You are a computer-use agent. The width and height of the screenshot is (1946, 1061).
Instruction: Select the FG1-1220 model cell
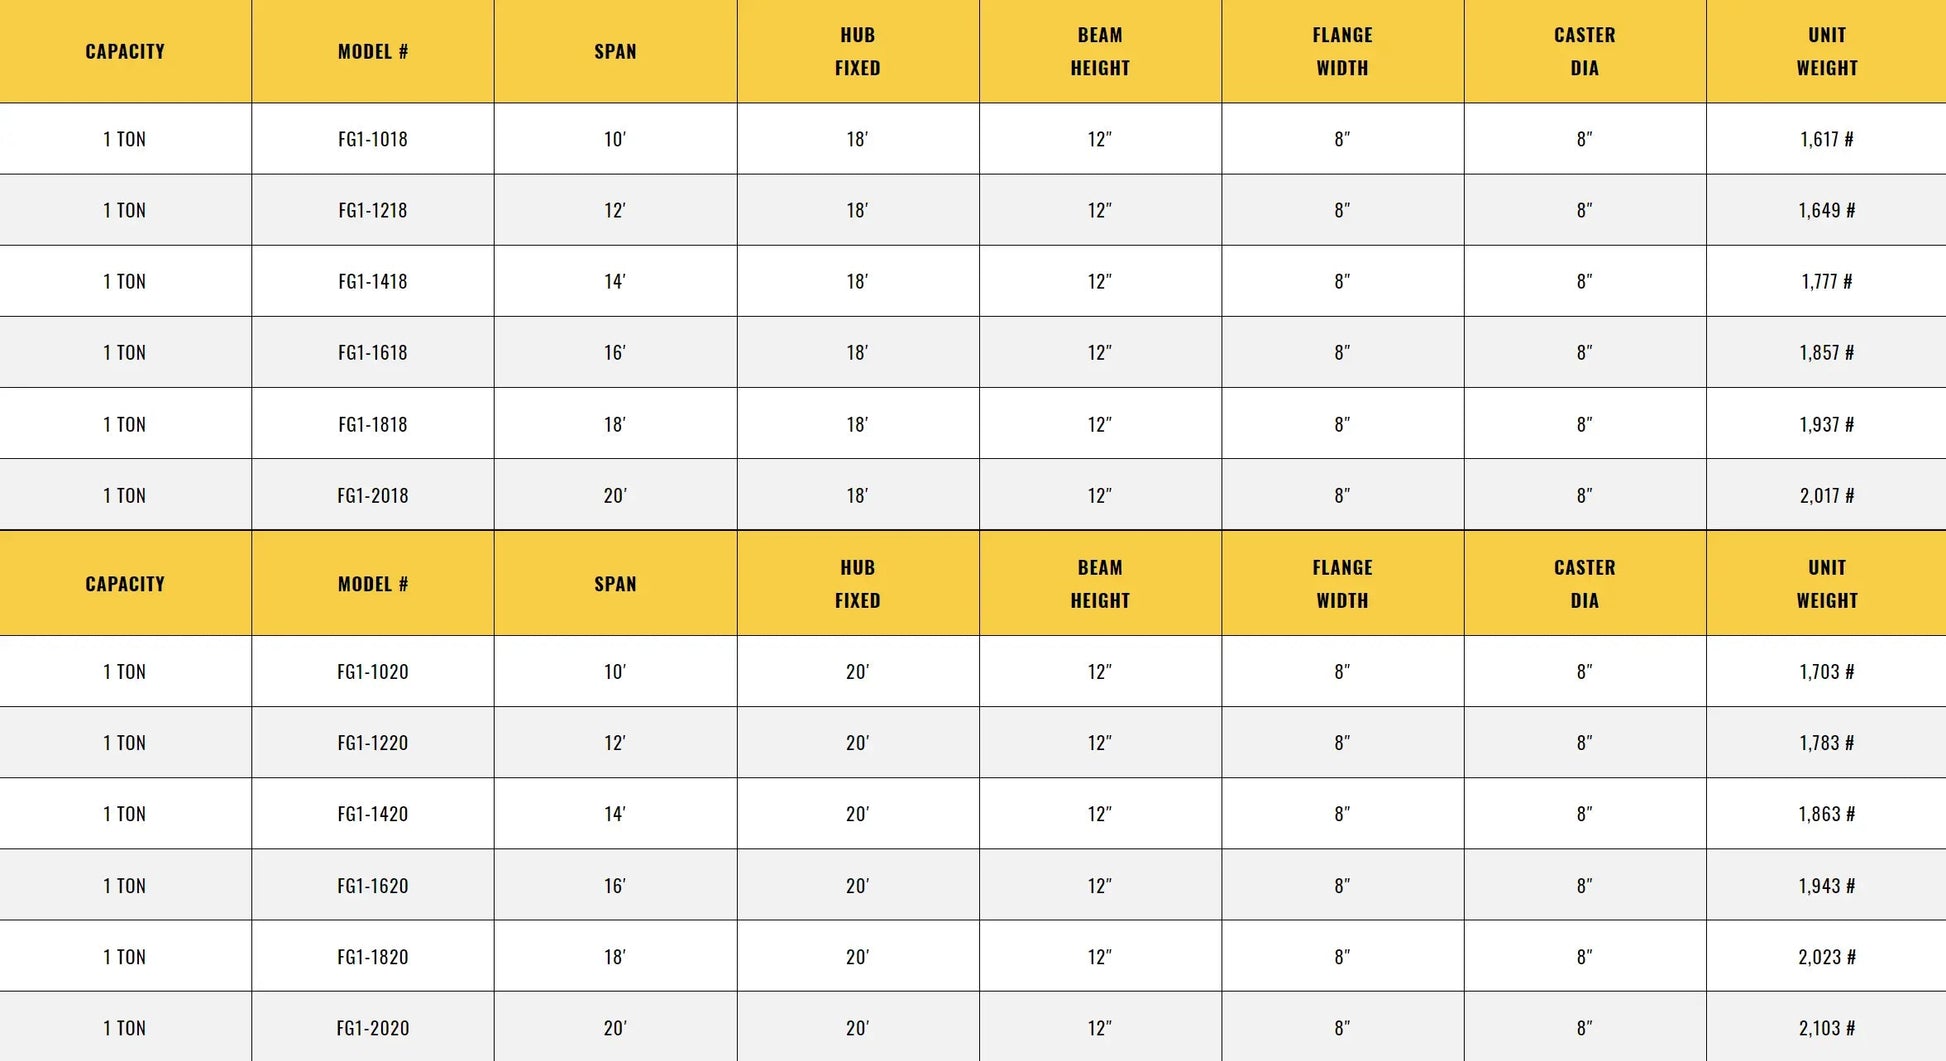click(x=372, y=743)
